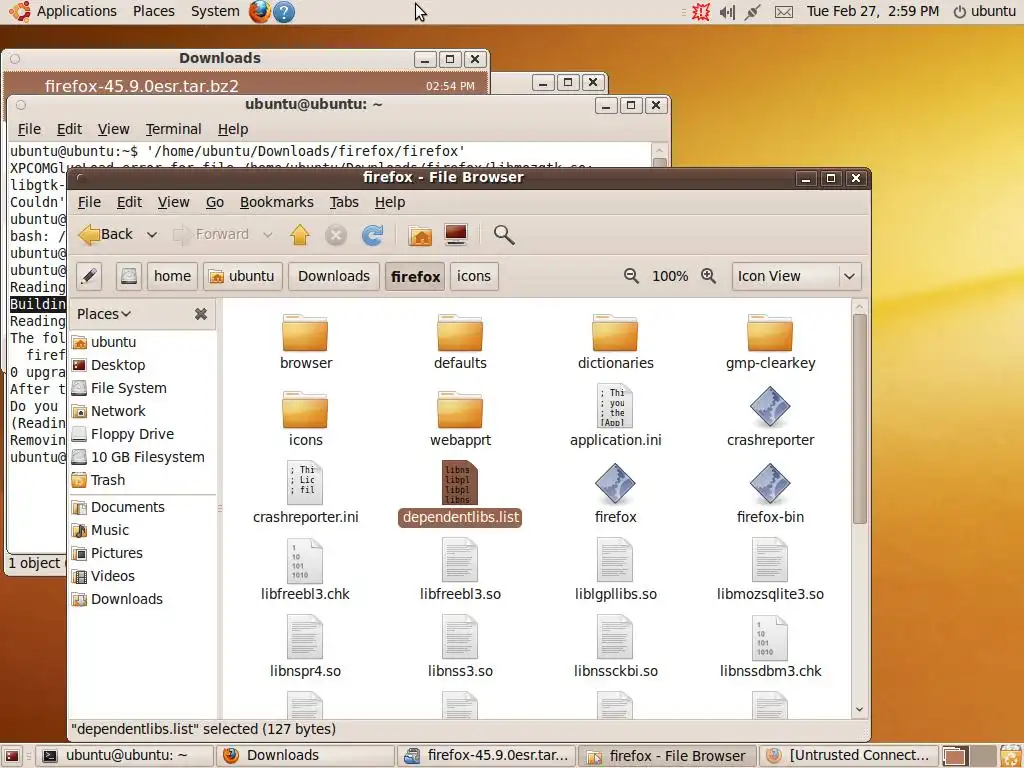Open Music bookmark in sidebar
The image size is (1024, 768).
(110, 530)
